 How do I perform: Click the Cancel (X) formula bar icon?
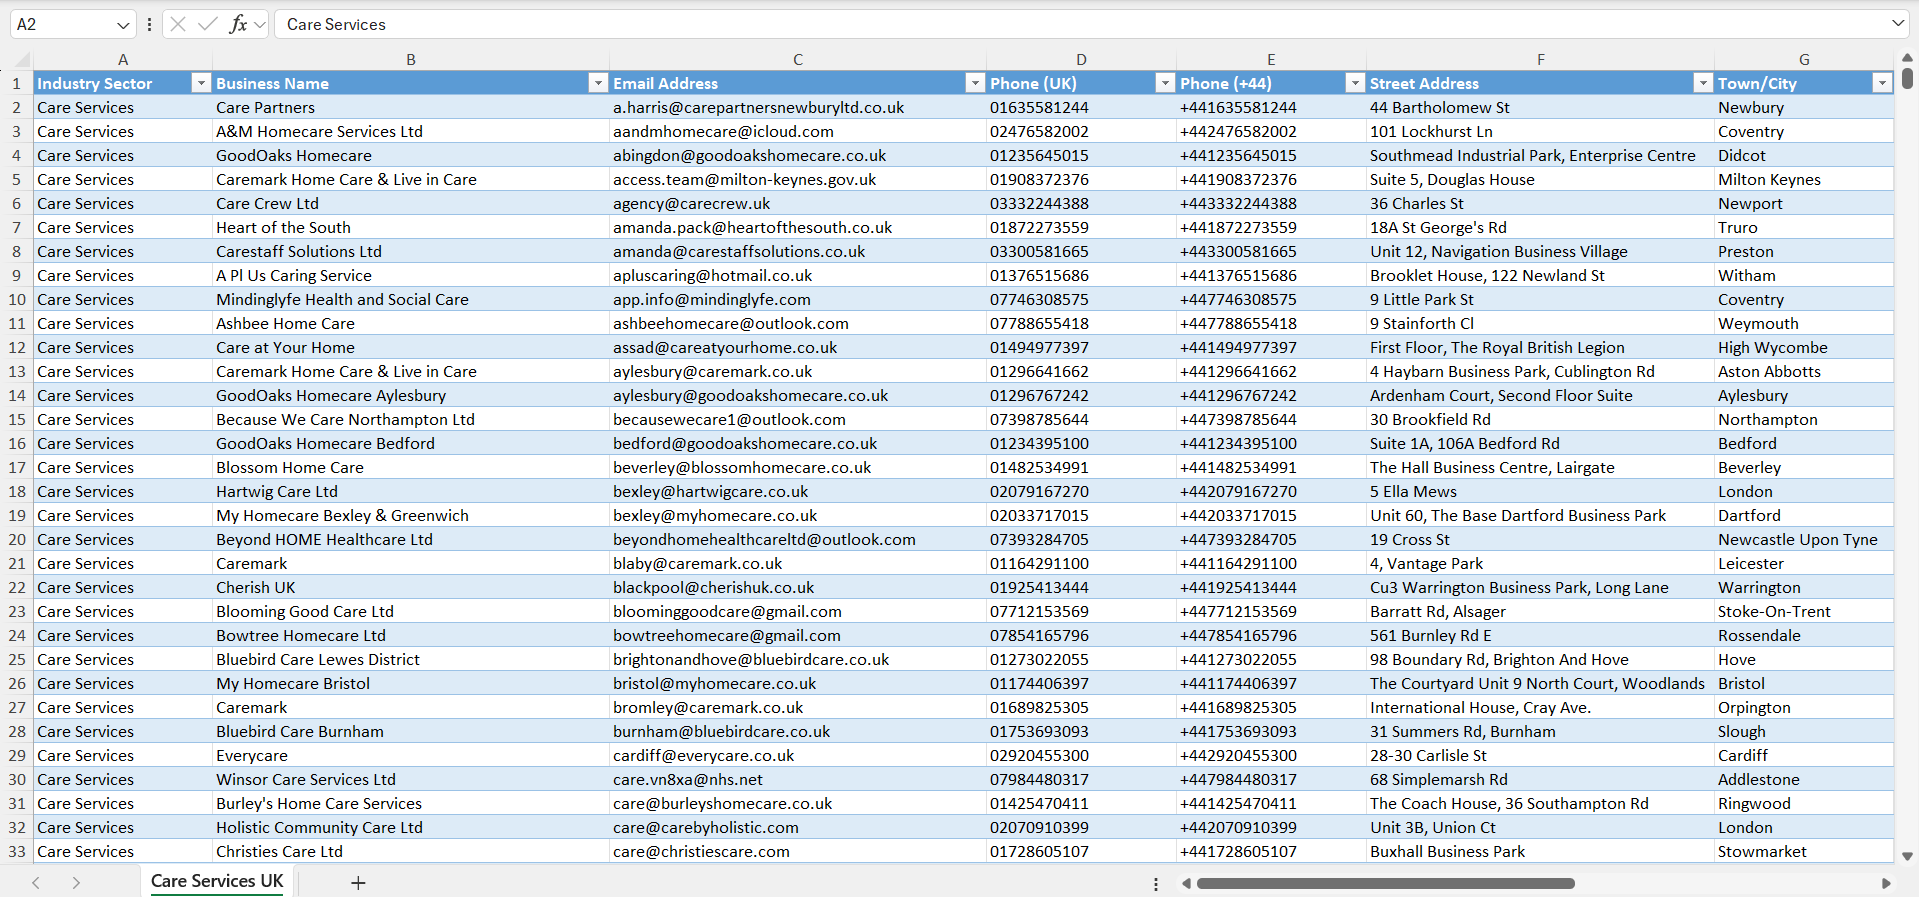[x=178, y=24]
